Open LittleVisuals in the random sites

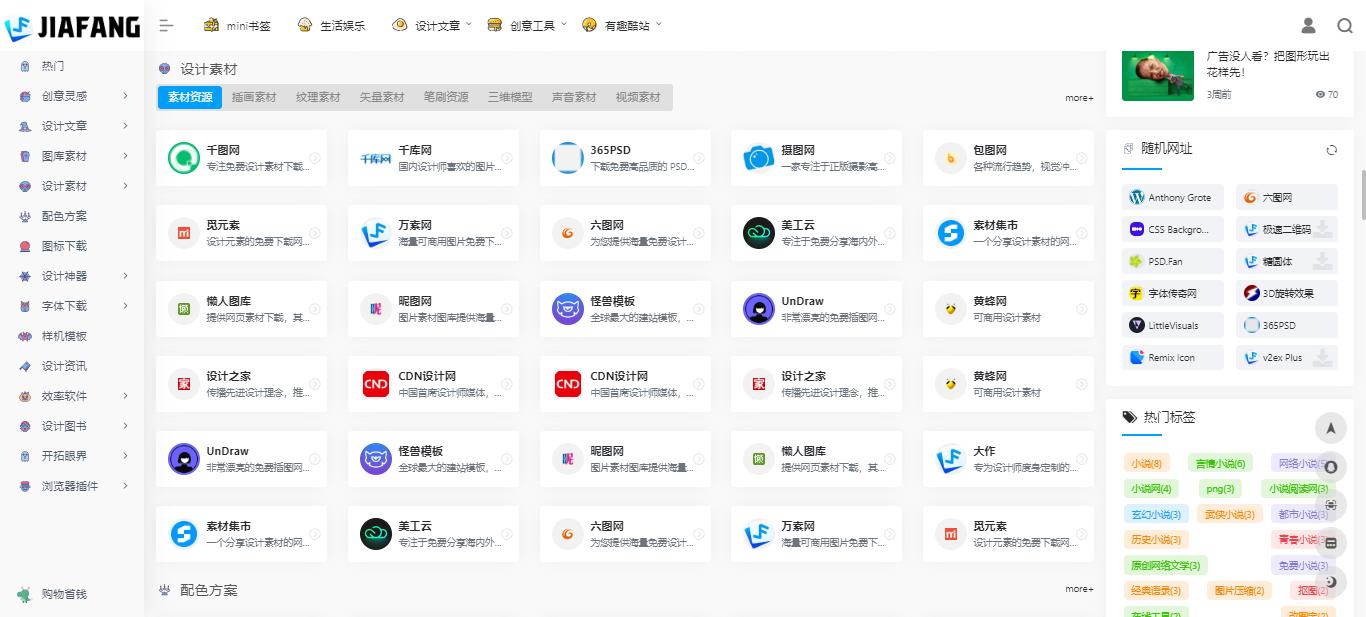click(x=1172, y=325)
